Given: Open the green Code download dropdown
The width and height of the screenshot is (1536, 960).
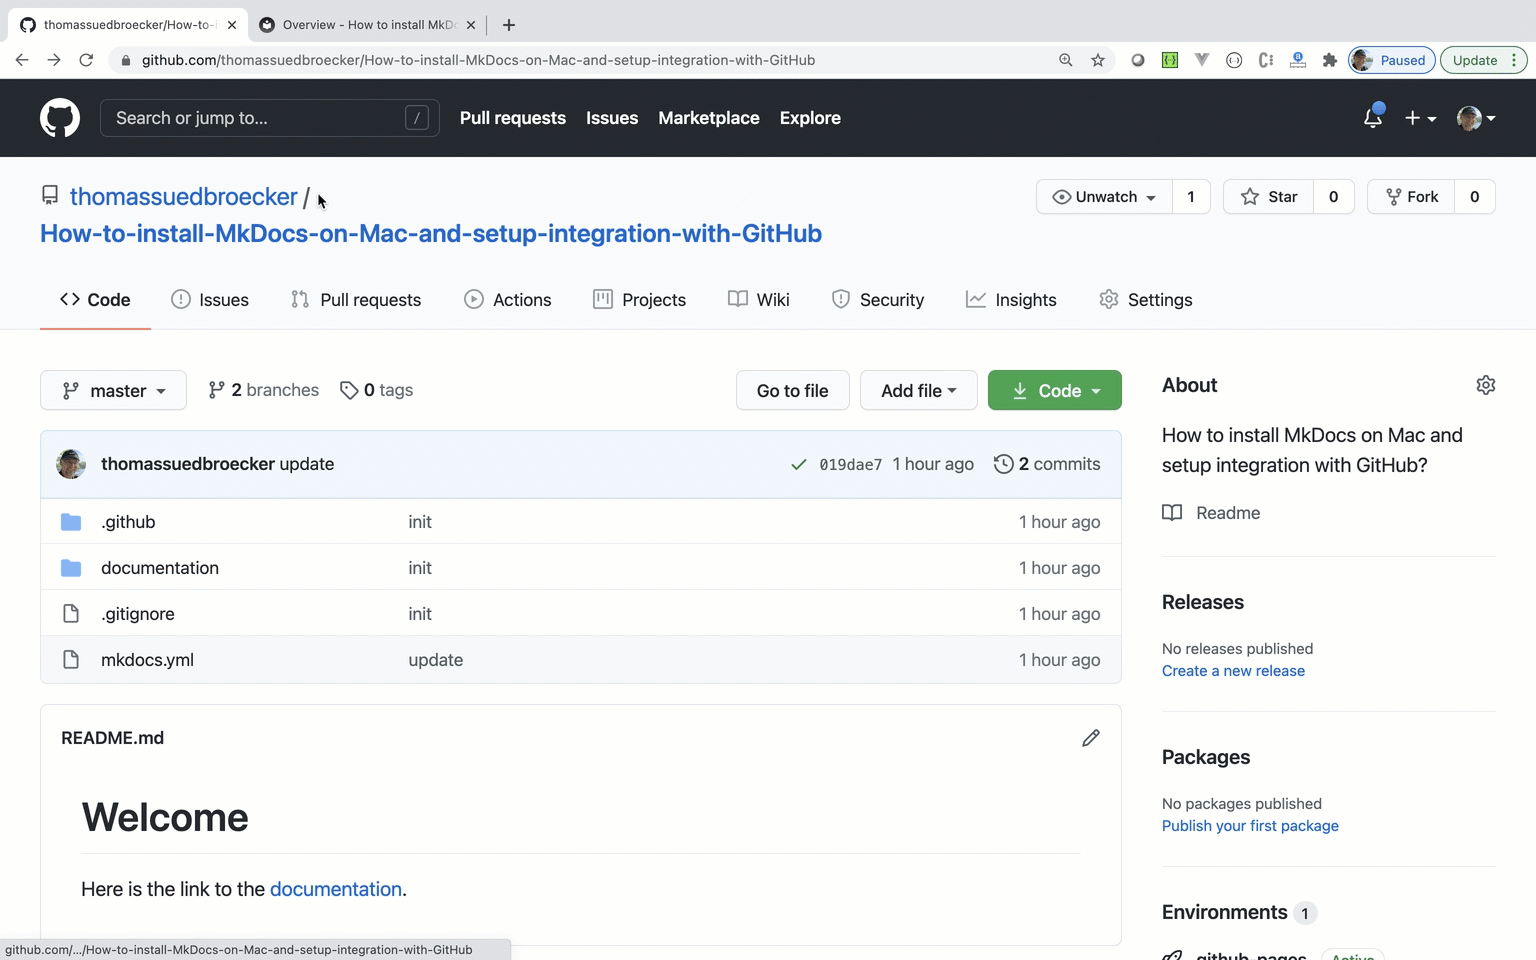Looking at the screenshot, I should coord(1055,390).
